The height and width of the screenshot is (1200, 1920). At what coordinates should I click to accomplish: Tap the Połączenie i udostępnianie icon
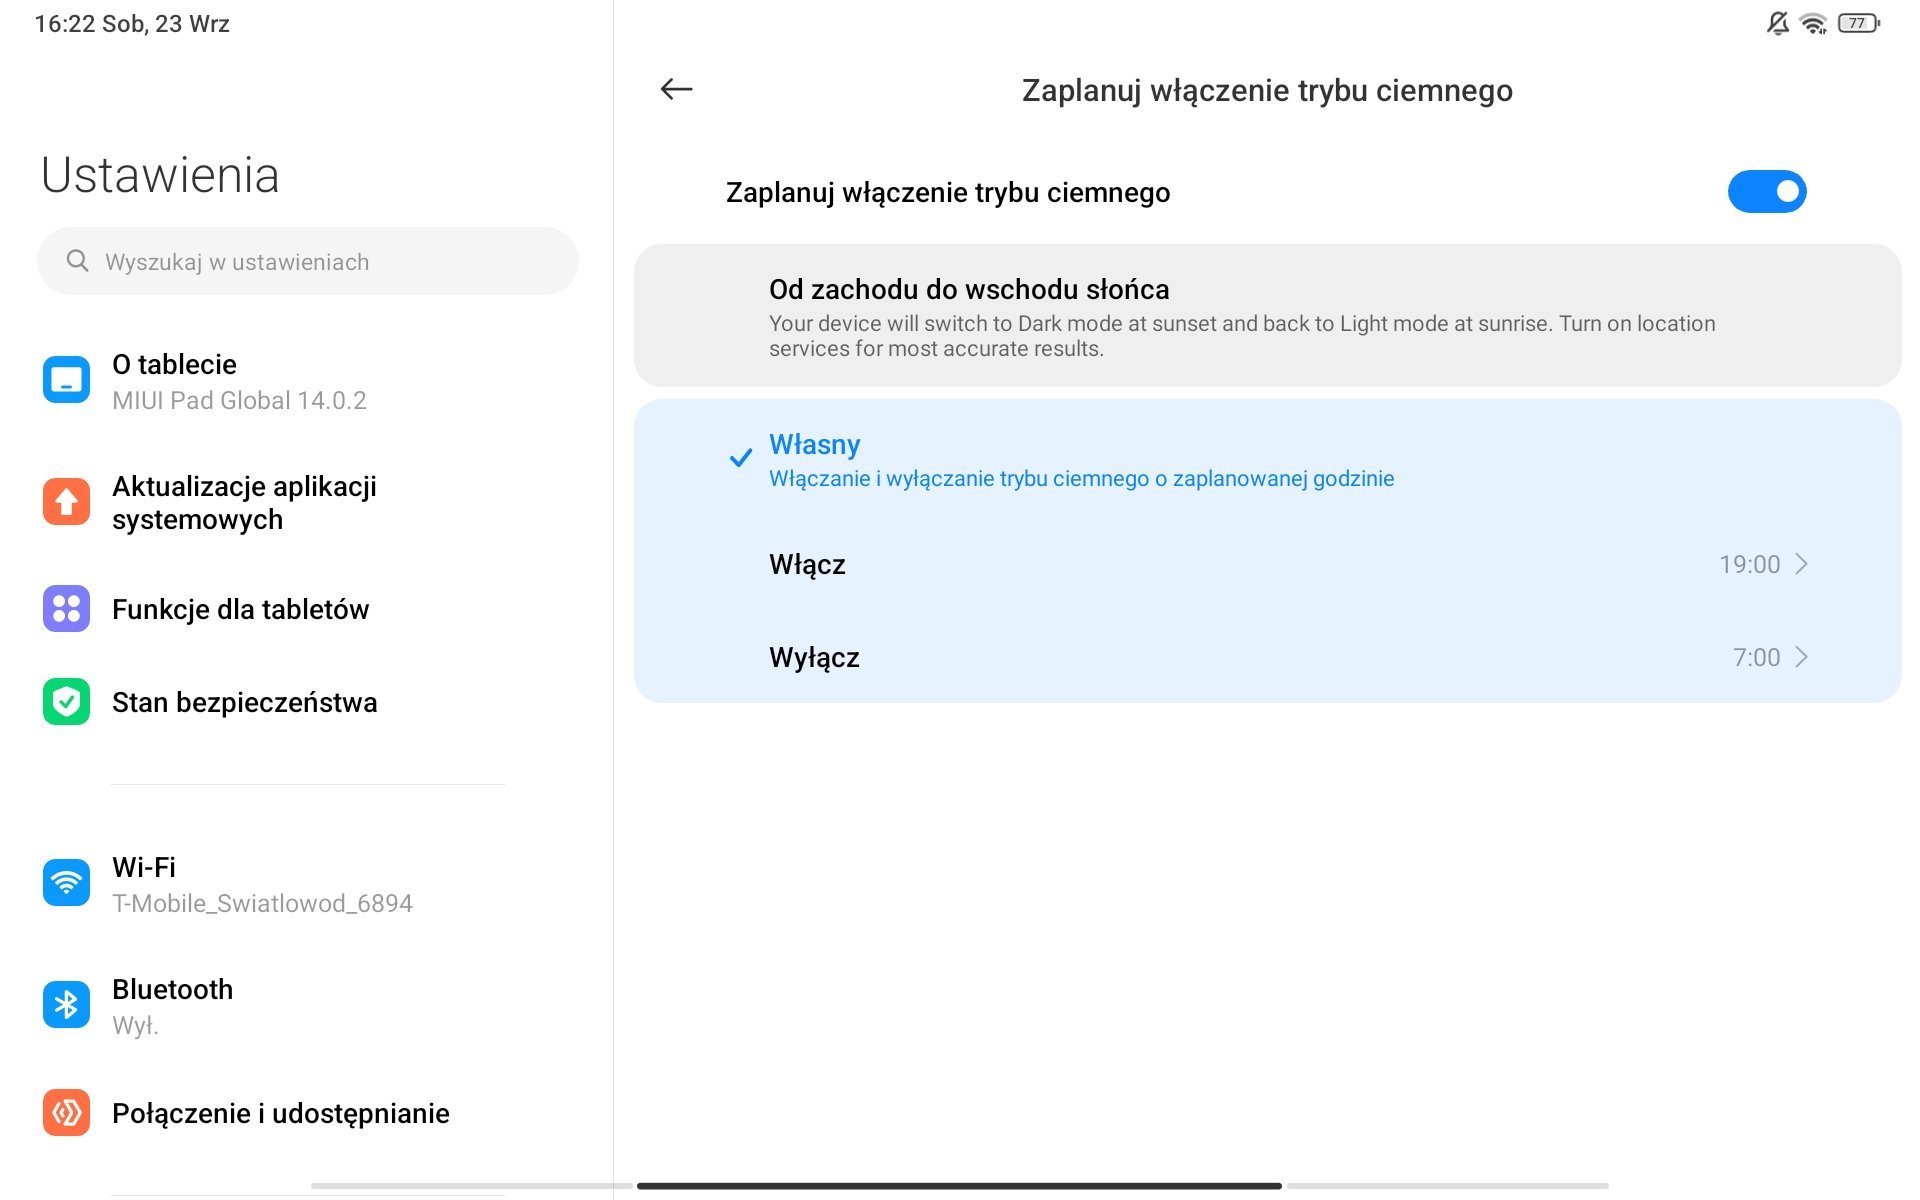[66, 1112]
